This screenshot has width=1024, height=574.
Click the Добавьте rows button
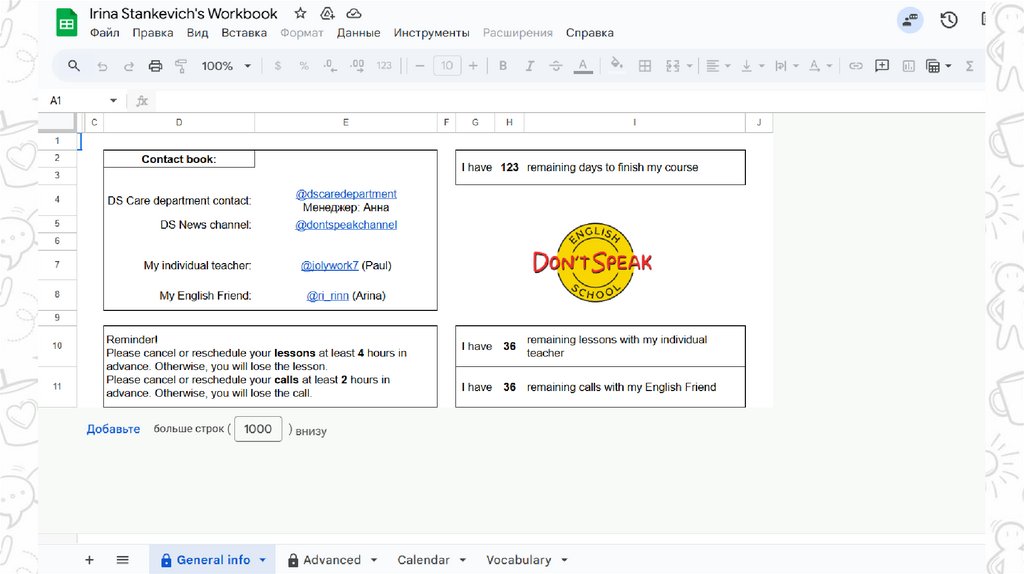113,429
